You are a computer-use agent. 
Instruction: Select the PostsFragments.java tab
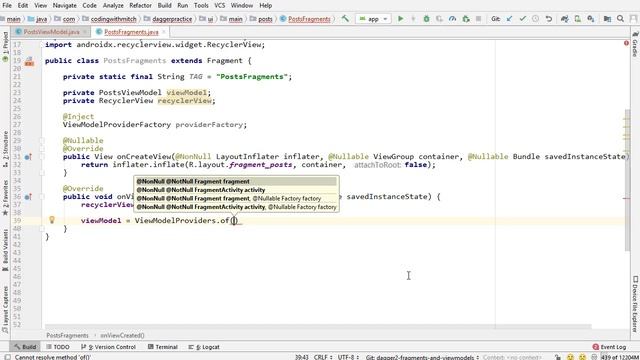131,32
